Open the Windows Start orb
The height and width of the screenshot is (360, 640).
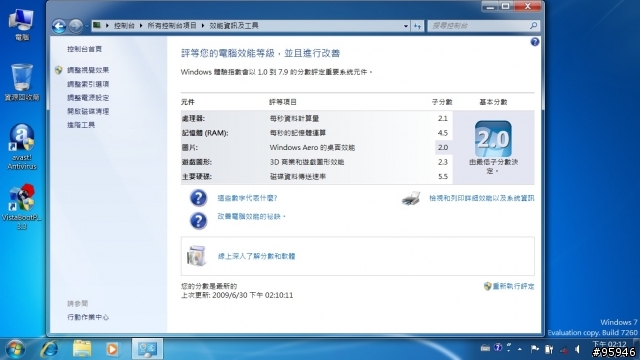click(x=15, y=349)
